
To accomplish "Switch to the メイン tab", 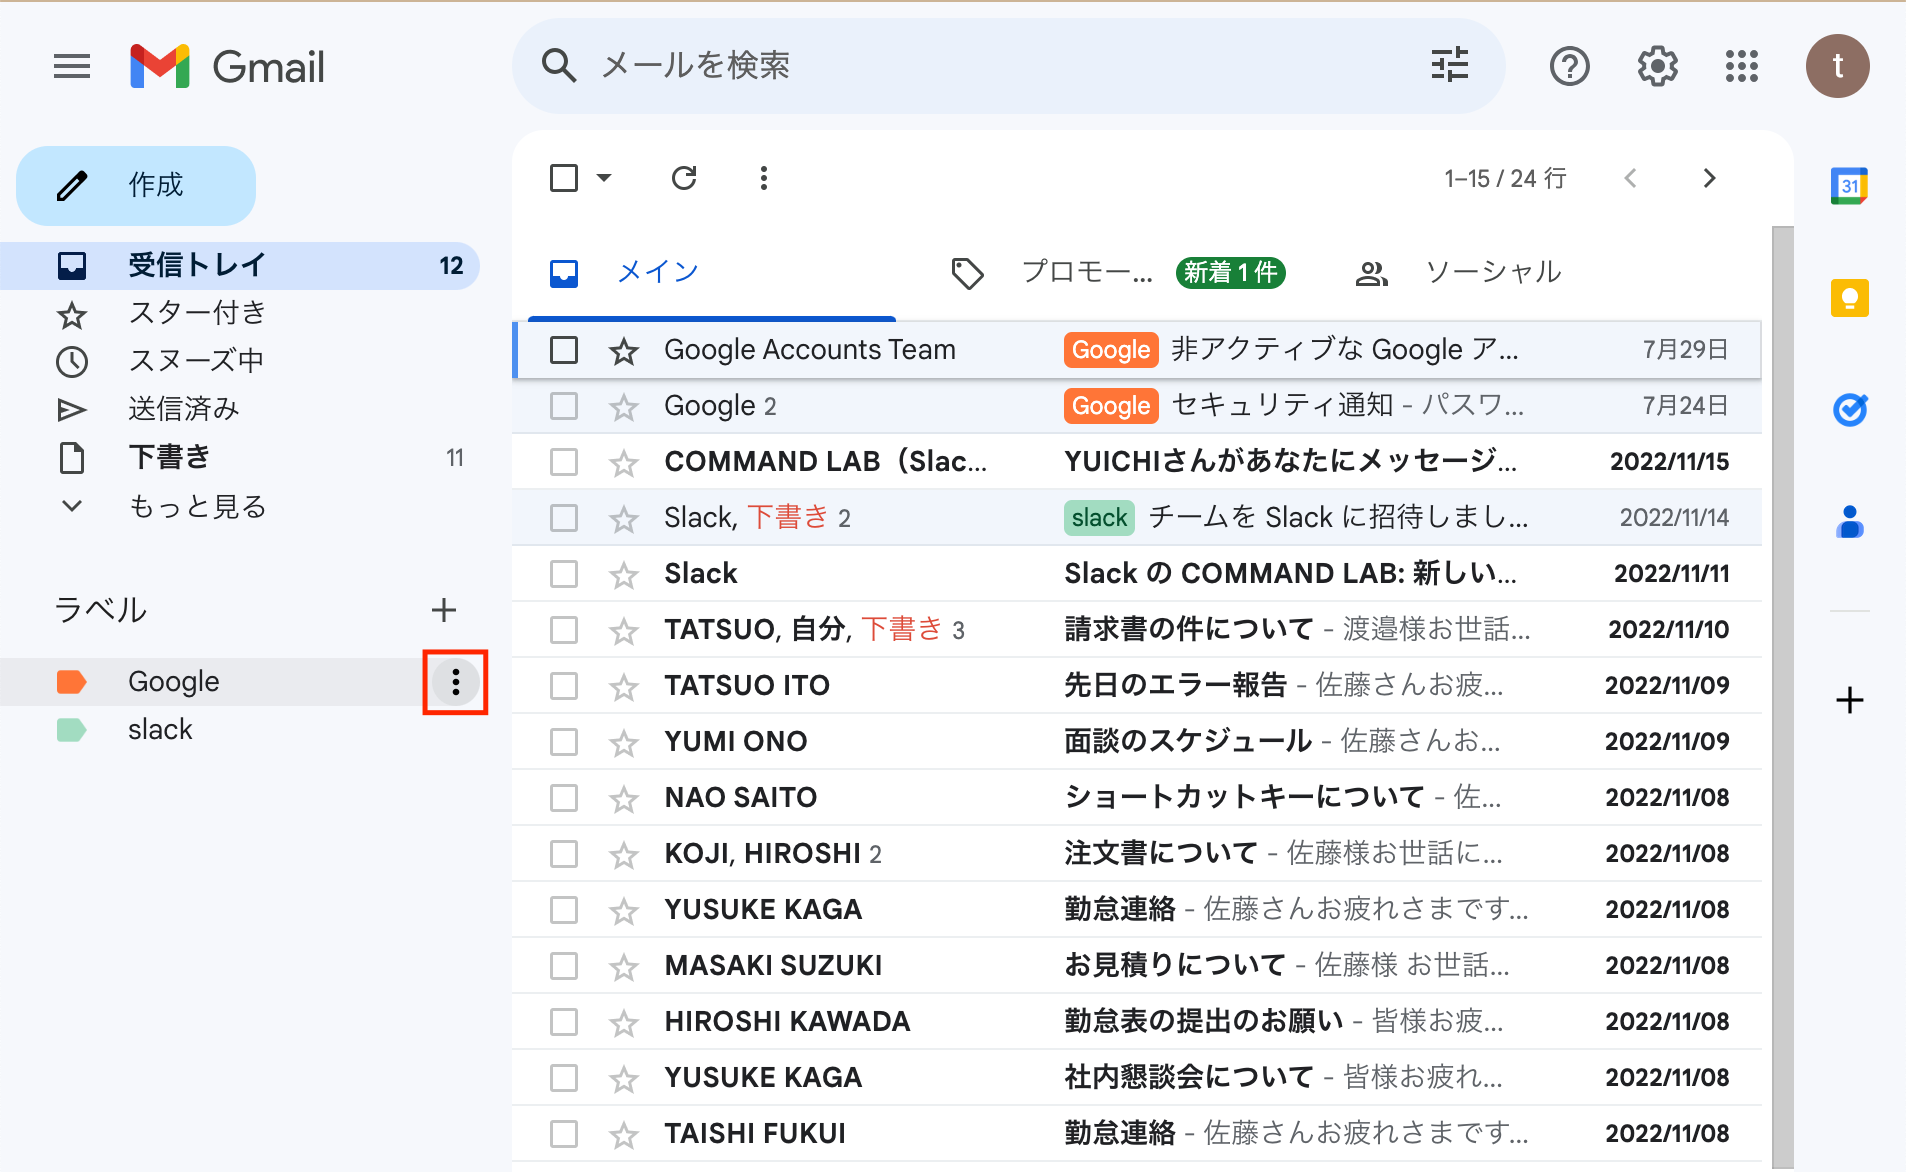I will coord(712,272).
